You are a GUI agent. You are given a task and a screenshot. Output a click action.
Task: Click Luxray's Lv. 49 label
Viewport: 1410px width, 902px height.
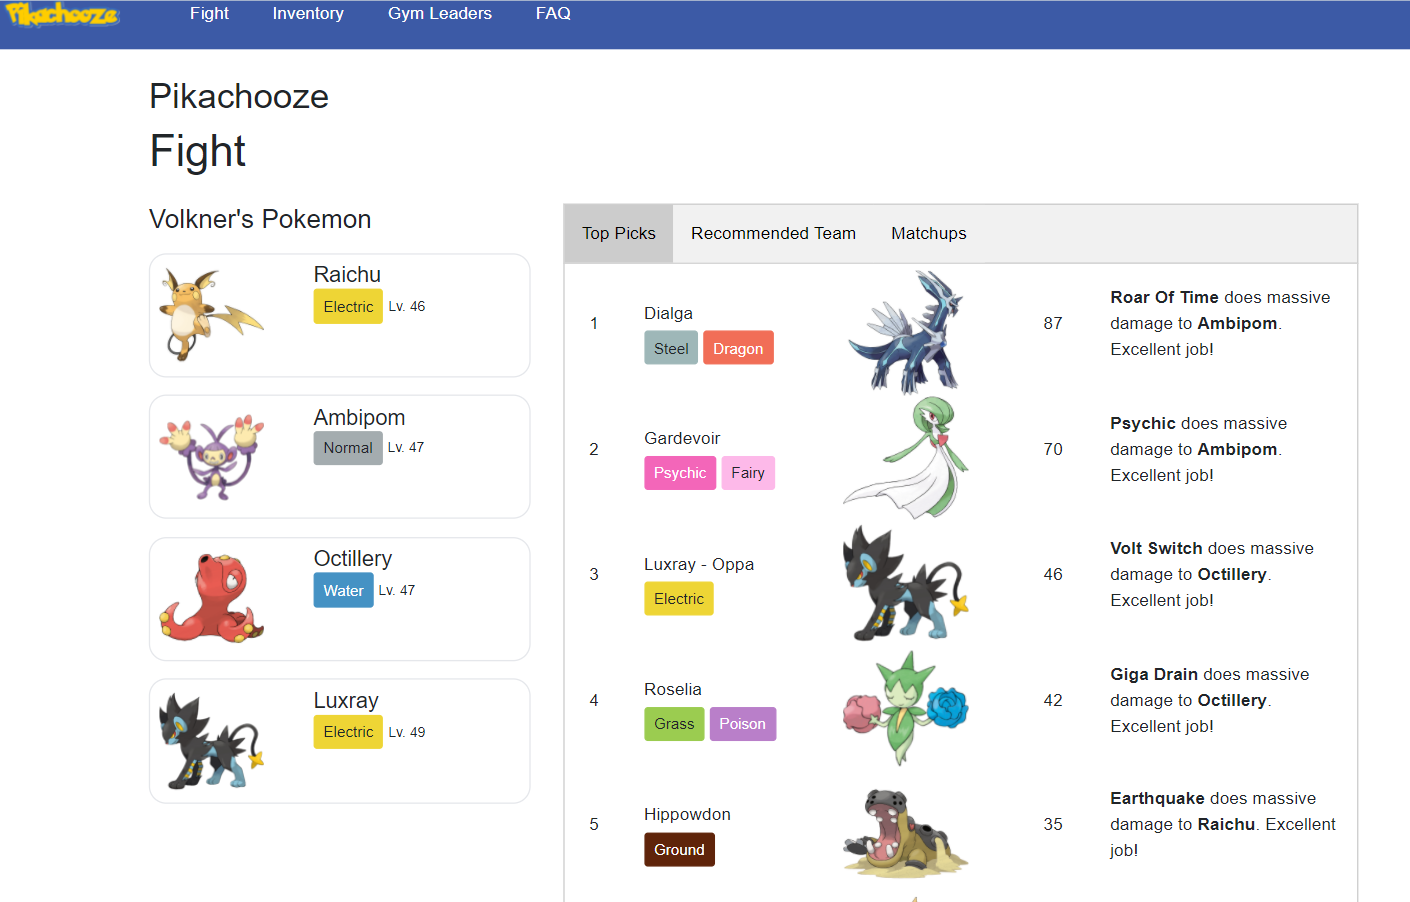(x=407, y=732)
